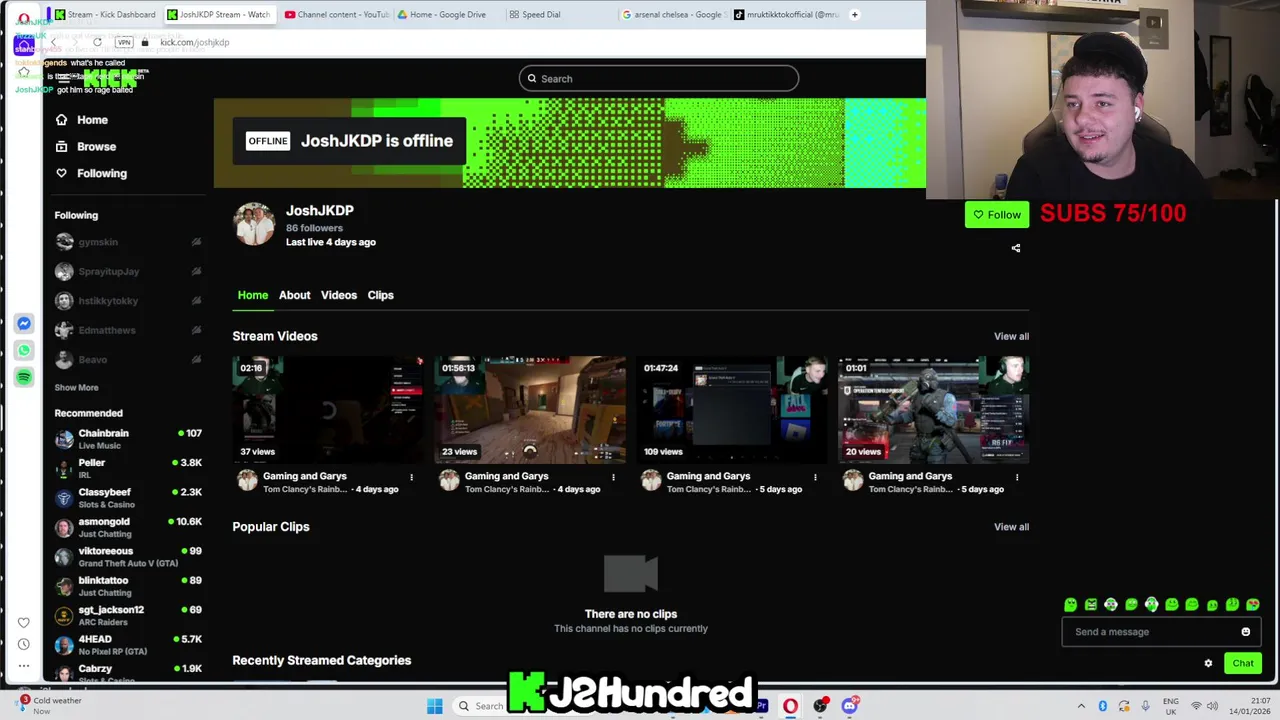1280x720 pixels.
Task: Click the Opera icon in the taskbar
Action: tap(790, 706)
